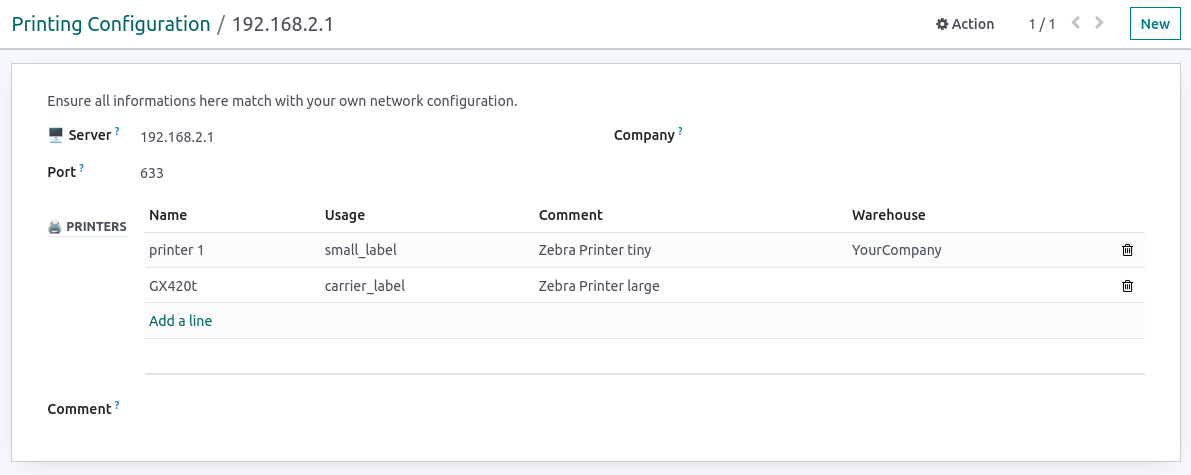1191x475 pixels.
Task: Open the Action gear menu
Action: [x=965, y=24]
